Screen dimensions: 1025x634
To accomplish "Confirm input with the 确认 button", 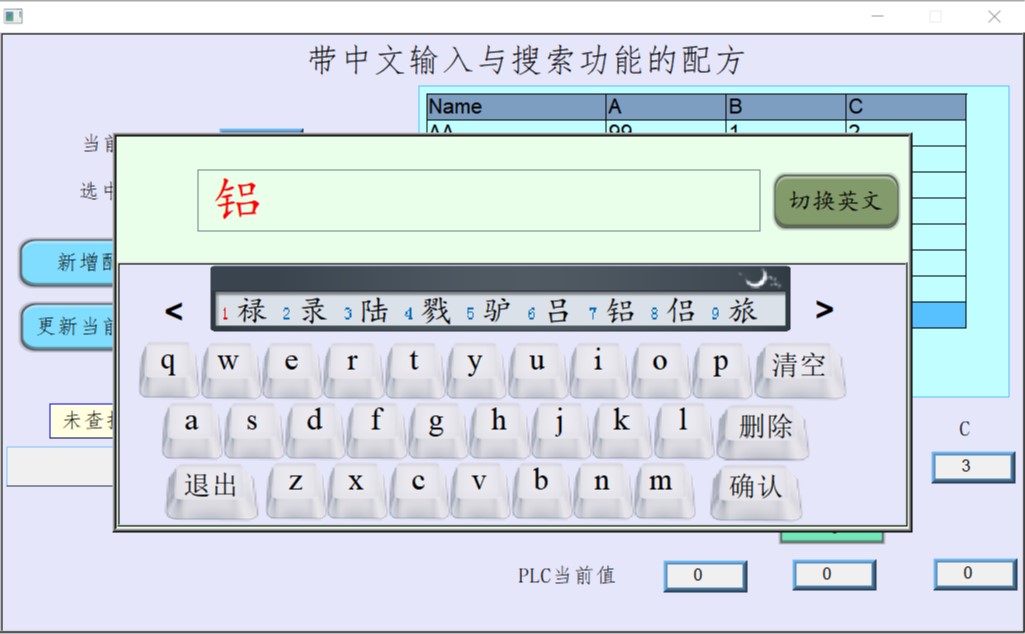I will [756, 487].
